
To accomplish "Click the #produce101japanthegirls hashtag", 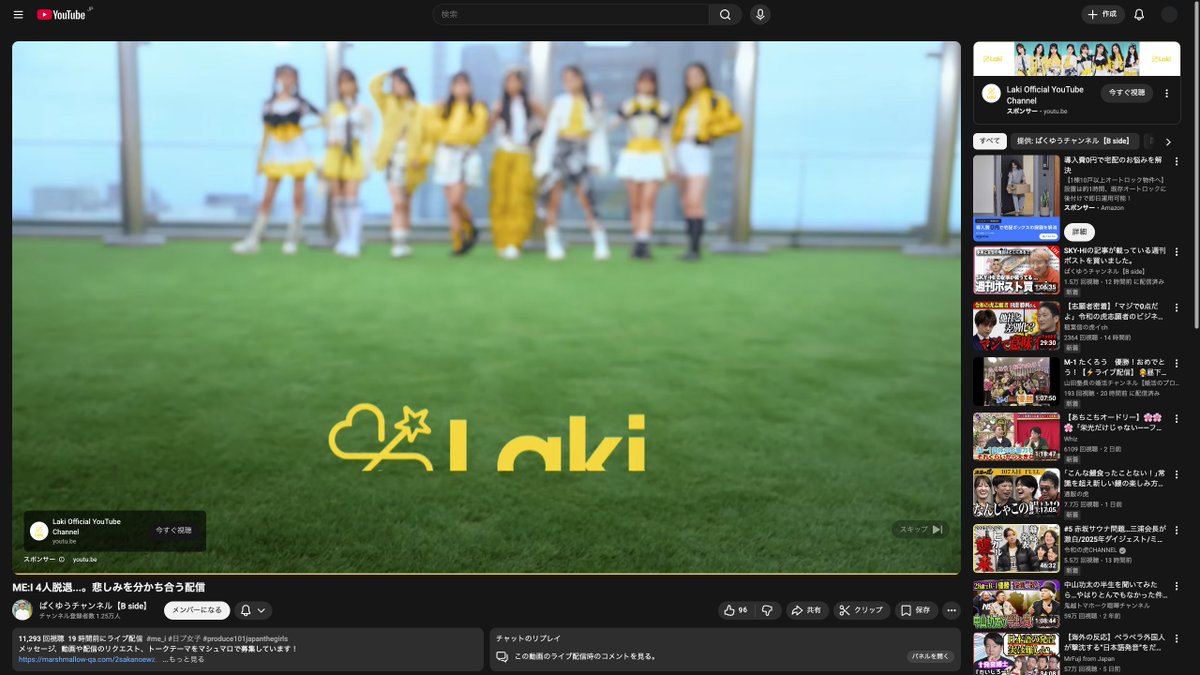I will pos(246,638).
